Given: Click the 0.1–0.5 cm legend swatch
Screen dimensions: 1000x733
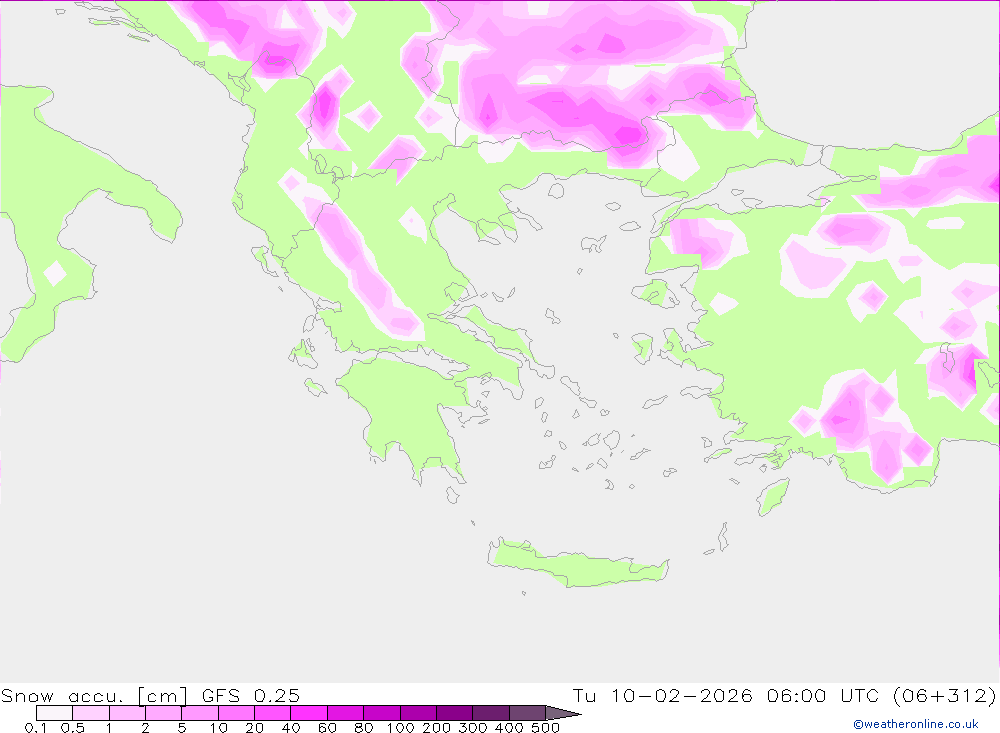Looking at the screenshot, I should pyautogui.click(x=54, y=713).
